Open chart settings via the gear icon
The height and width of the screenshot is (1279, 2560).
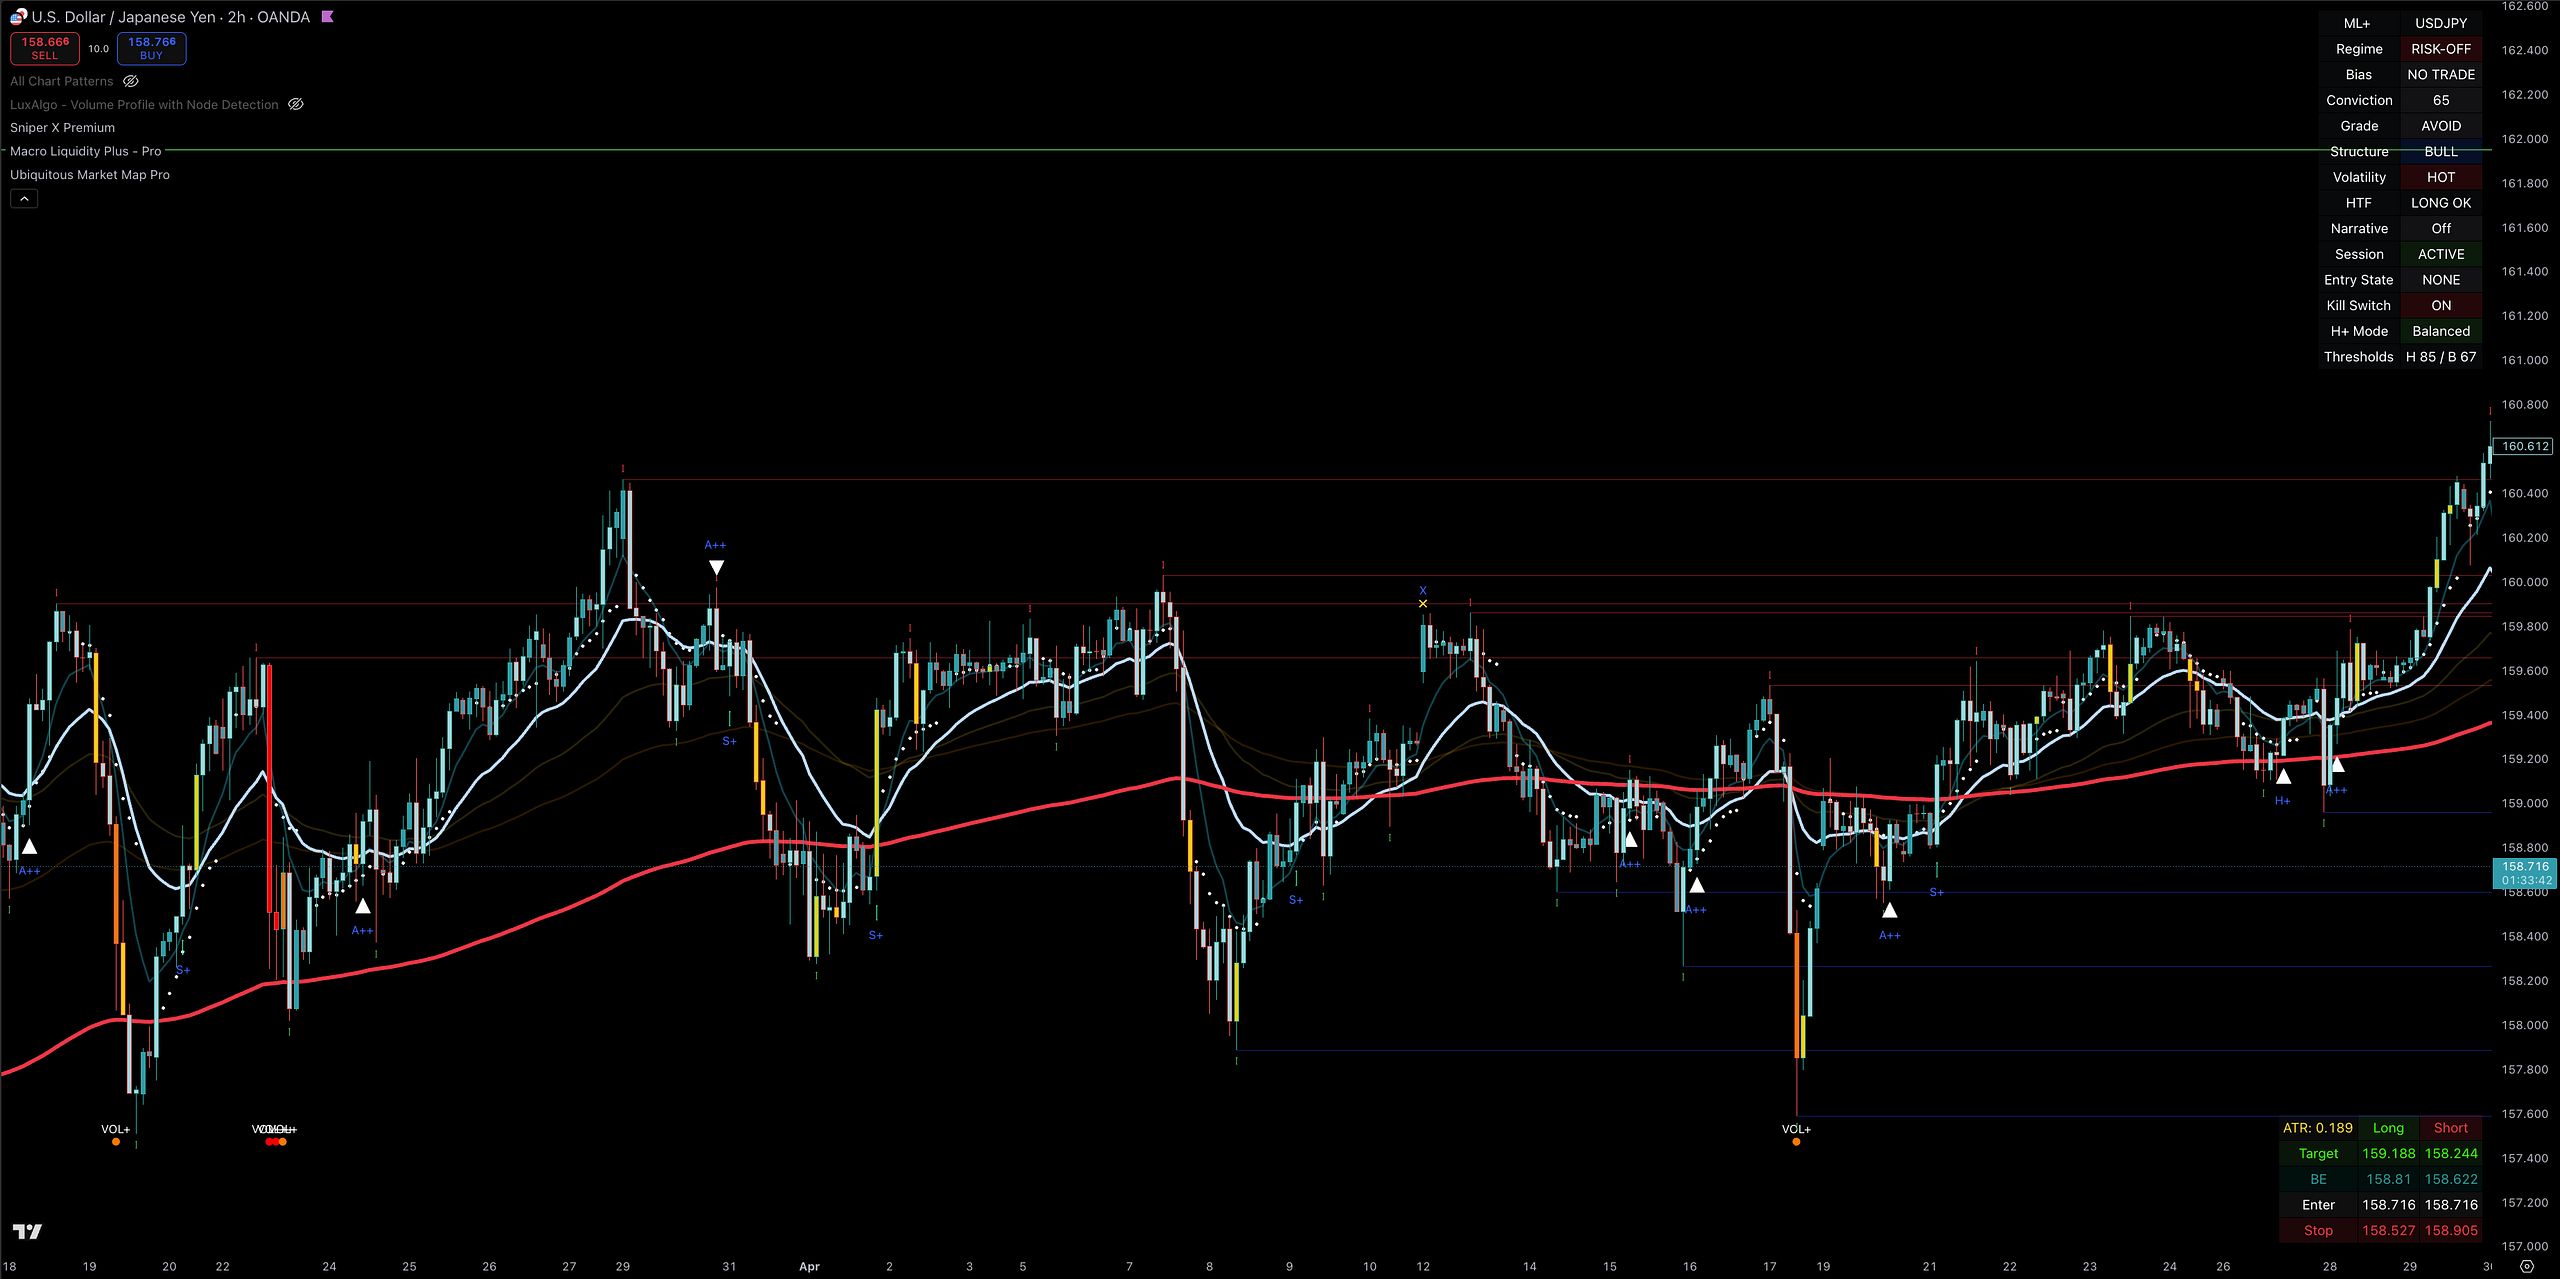tap(2526, 1266)
